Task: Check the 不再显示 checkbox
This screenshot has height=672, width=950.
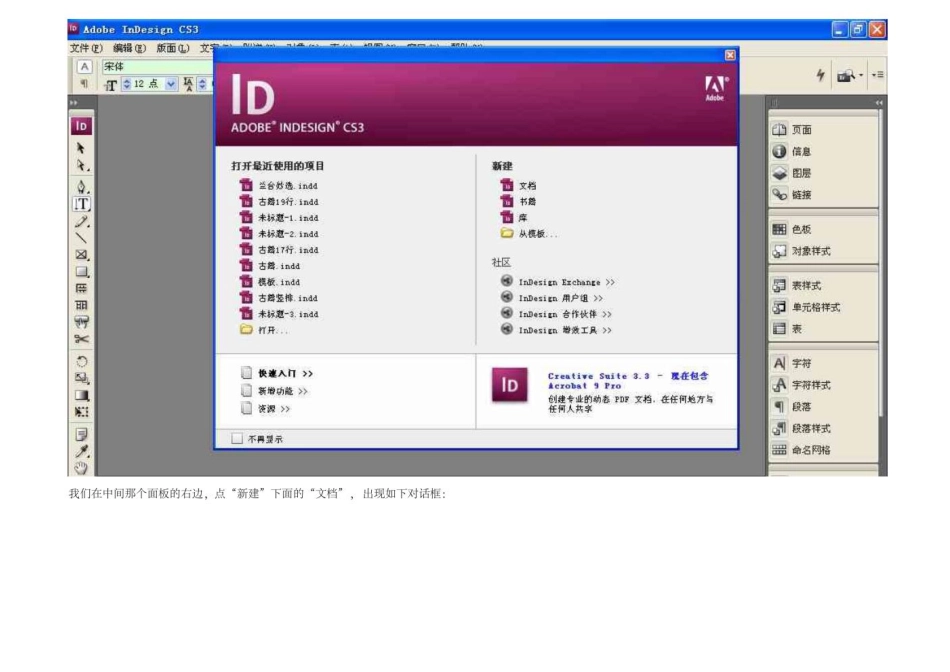Action: coord(237,438)
